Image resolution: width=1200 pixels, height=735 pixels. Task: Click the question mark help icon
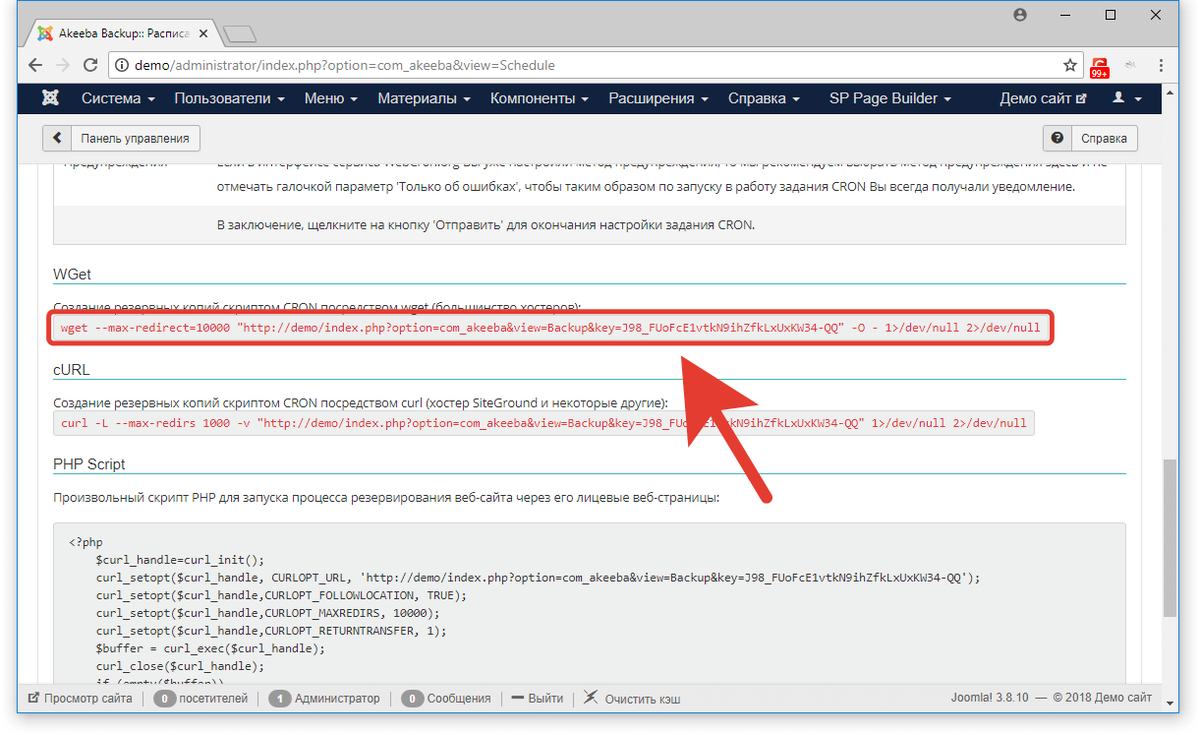click(1056, 138)
